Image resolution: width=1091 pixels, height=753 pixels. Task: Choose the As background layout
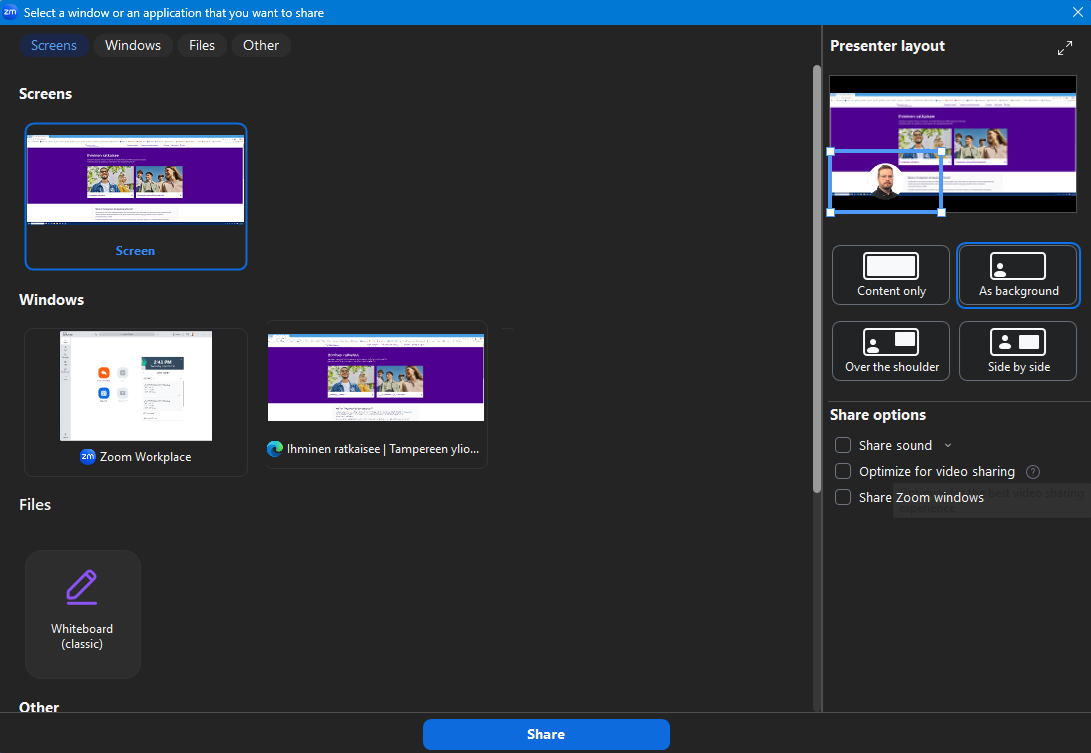coord(1018,275)
